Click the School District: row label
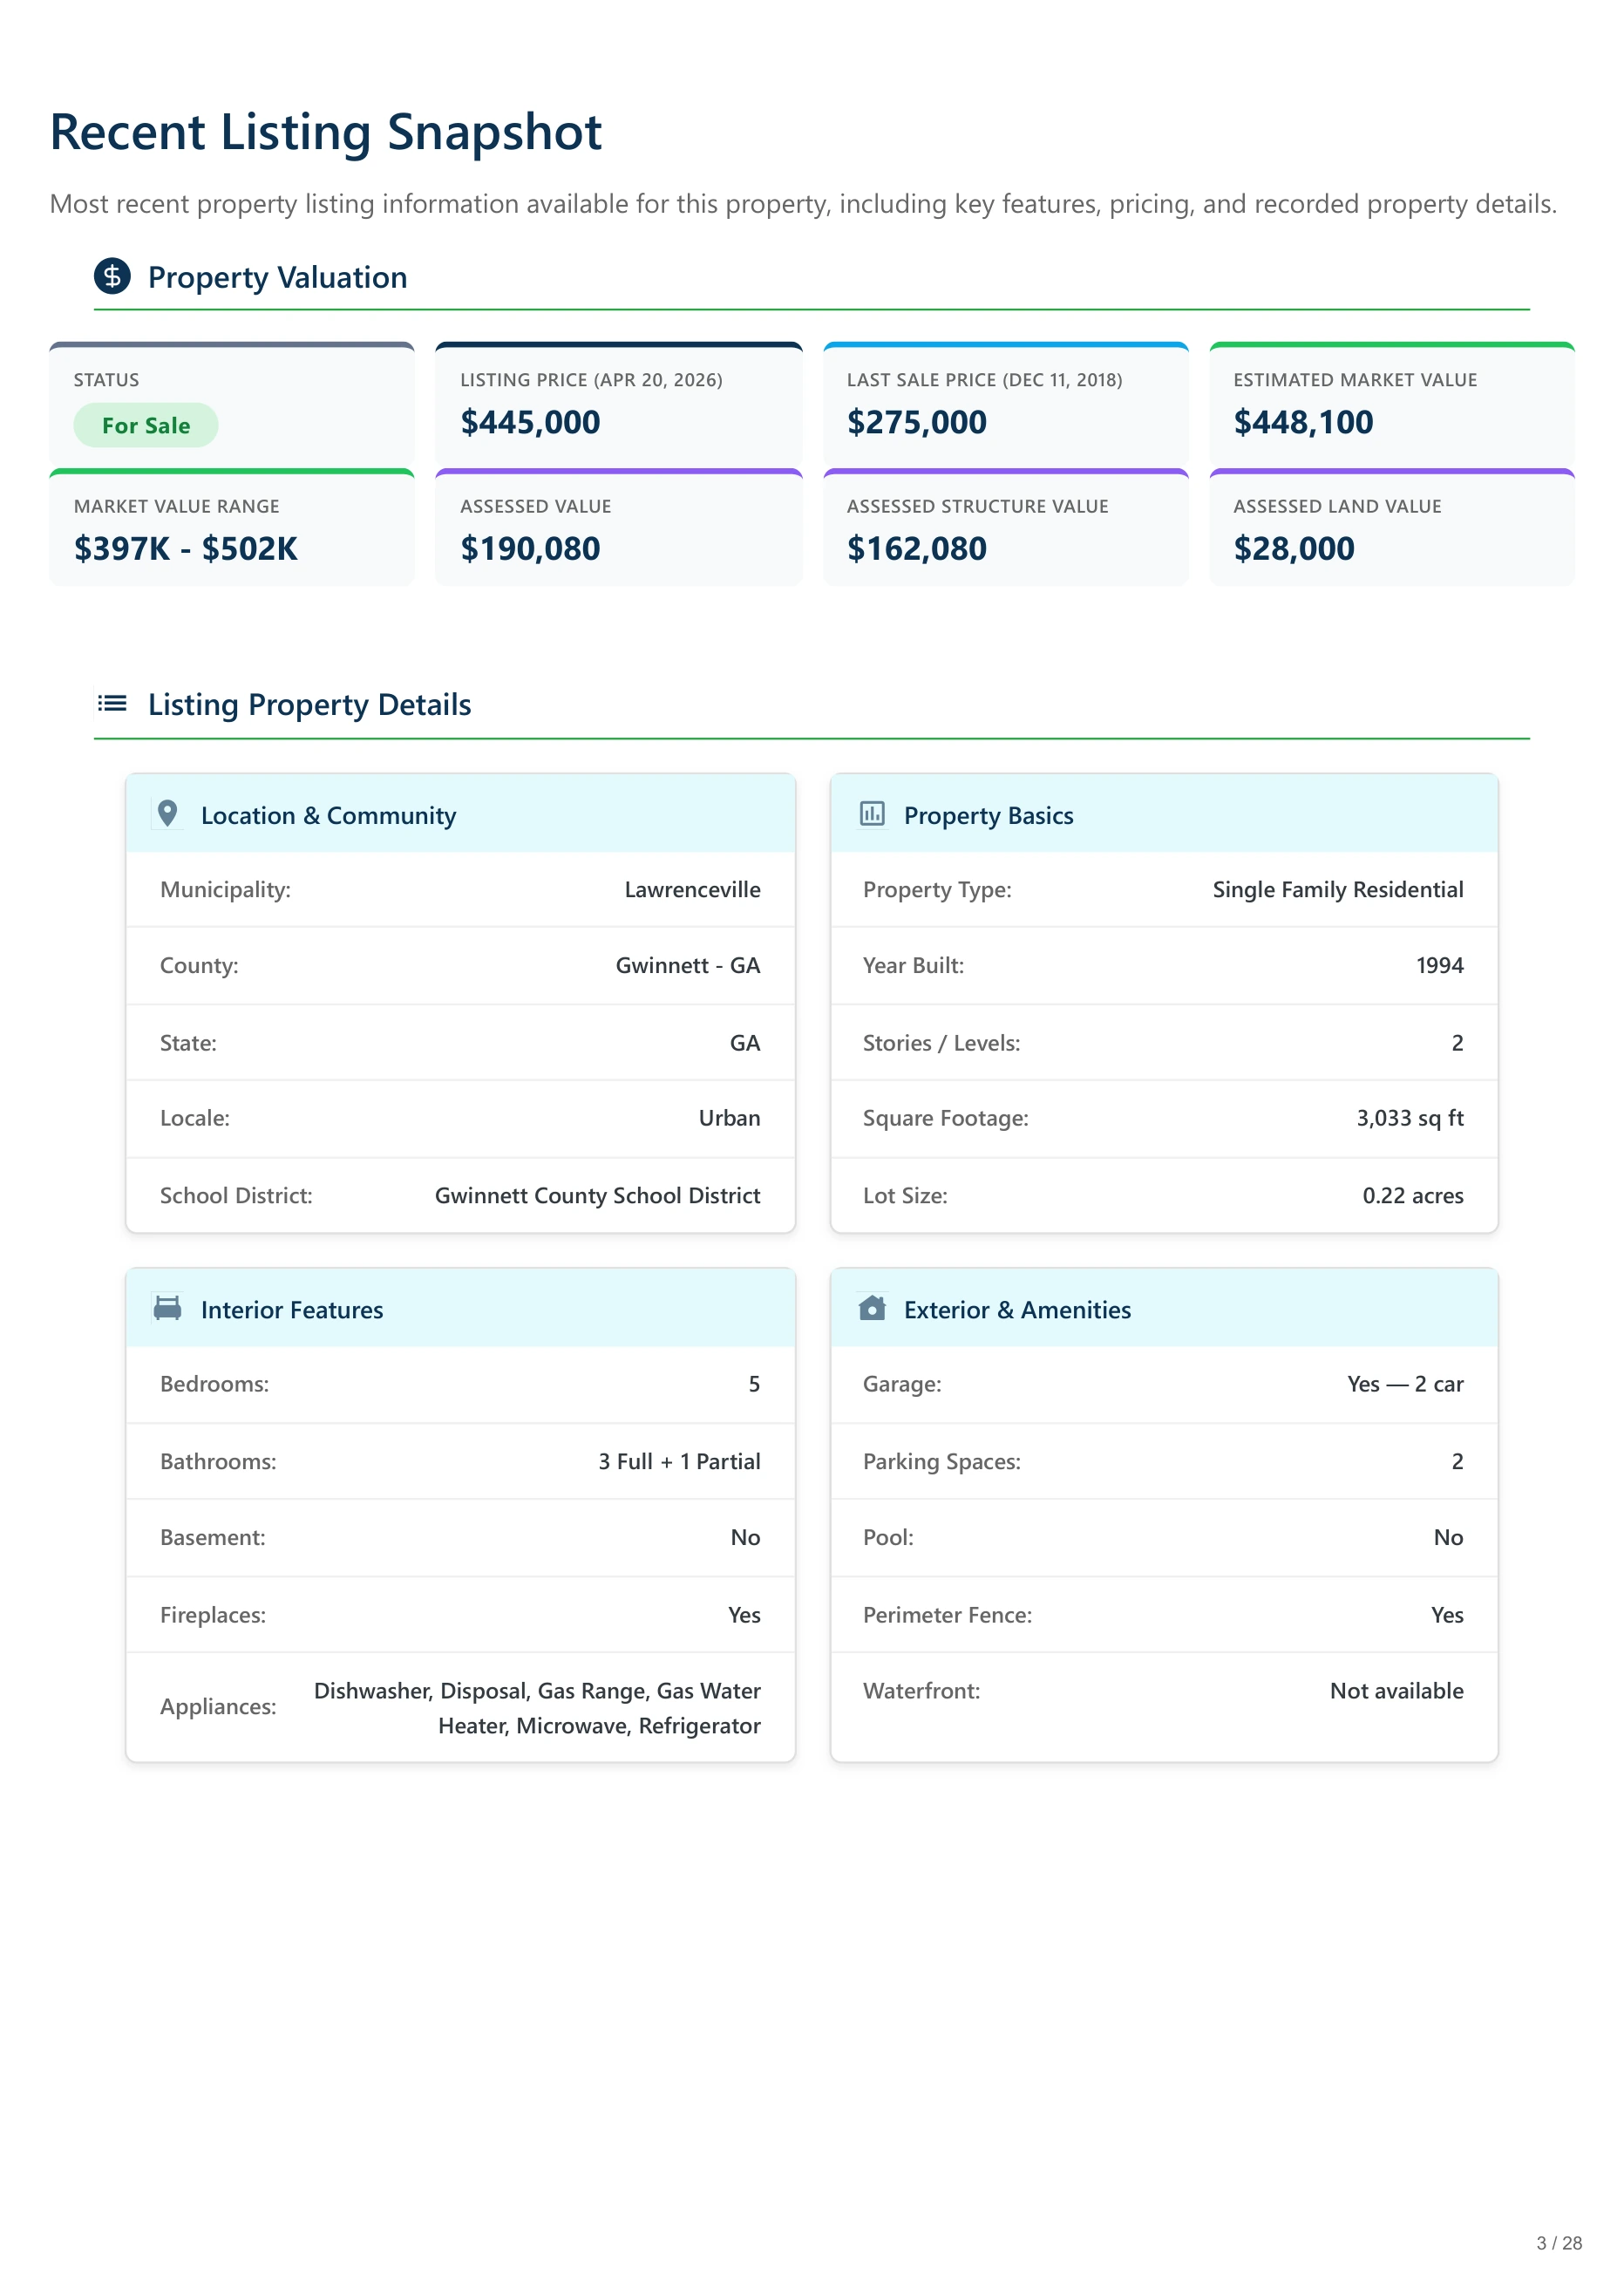Viewport: 1624px width, 2294px height. [x=236, y=1195]
